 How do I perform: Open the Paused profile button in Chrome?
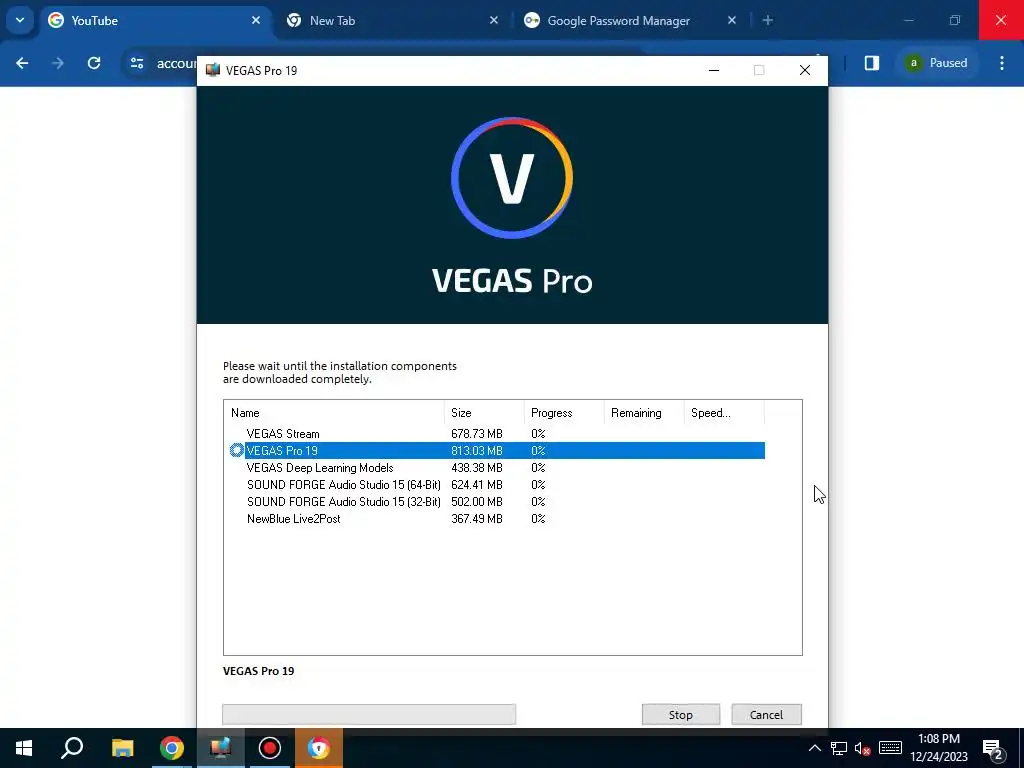(x=936, y=63)
